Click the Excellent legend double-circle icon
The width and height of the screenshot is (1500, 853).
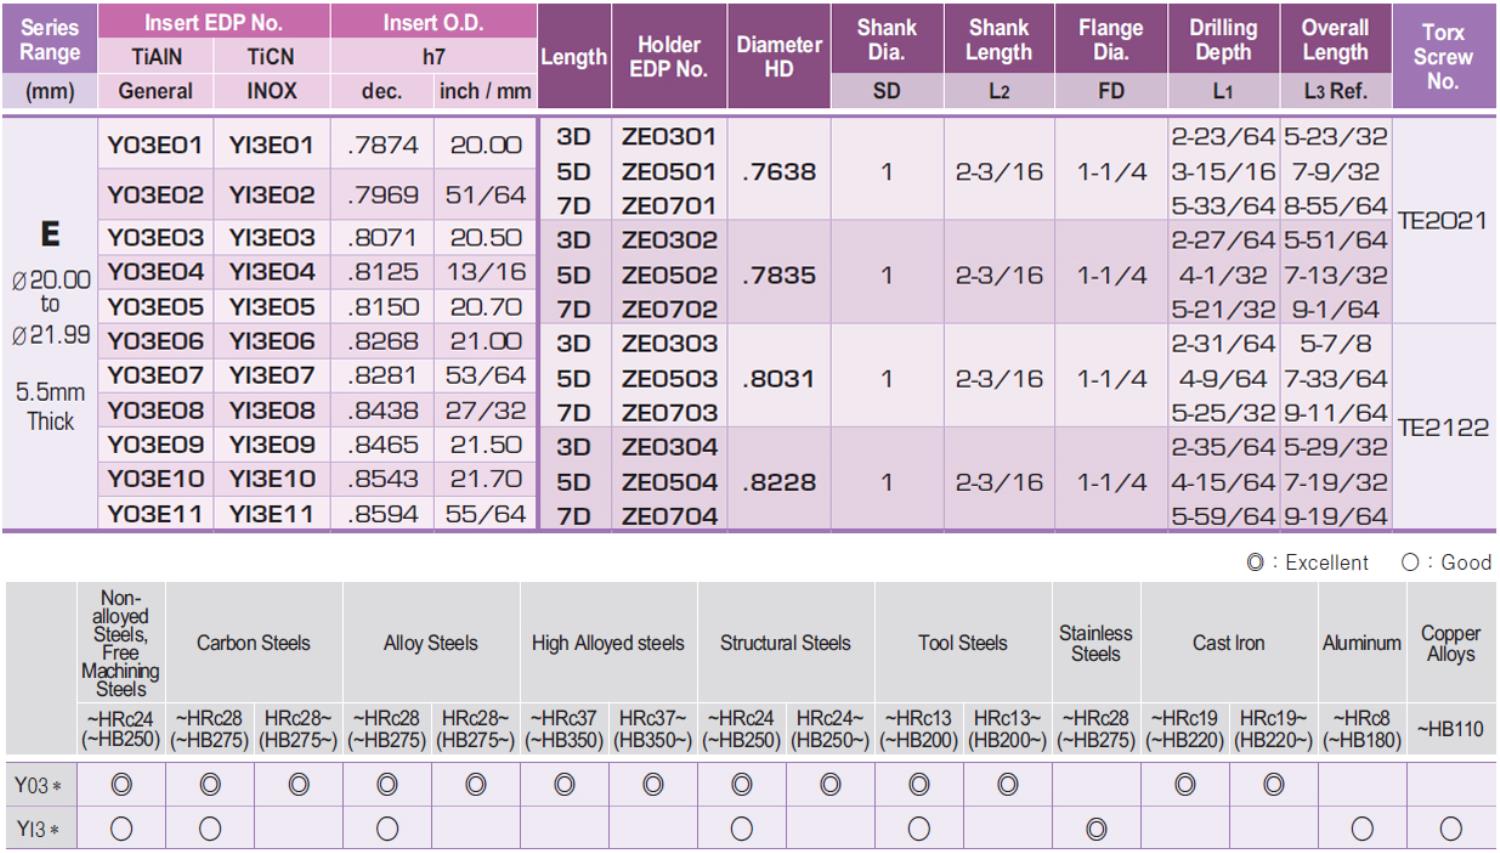point(1255,563)
